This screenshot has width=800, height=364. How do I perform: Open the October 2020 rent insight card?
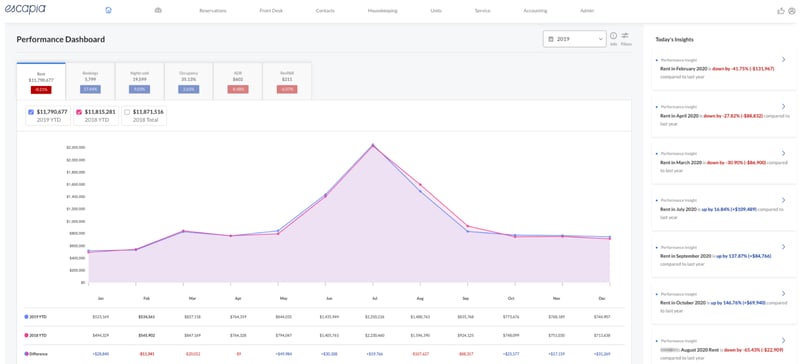click(723, 304)
